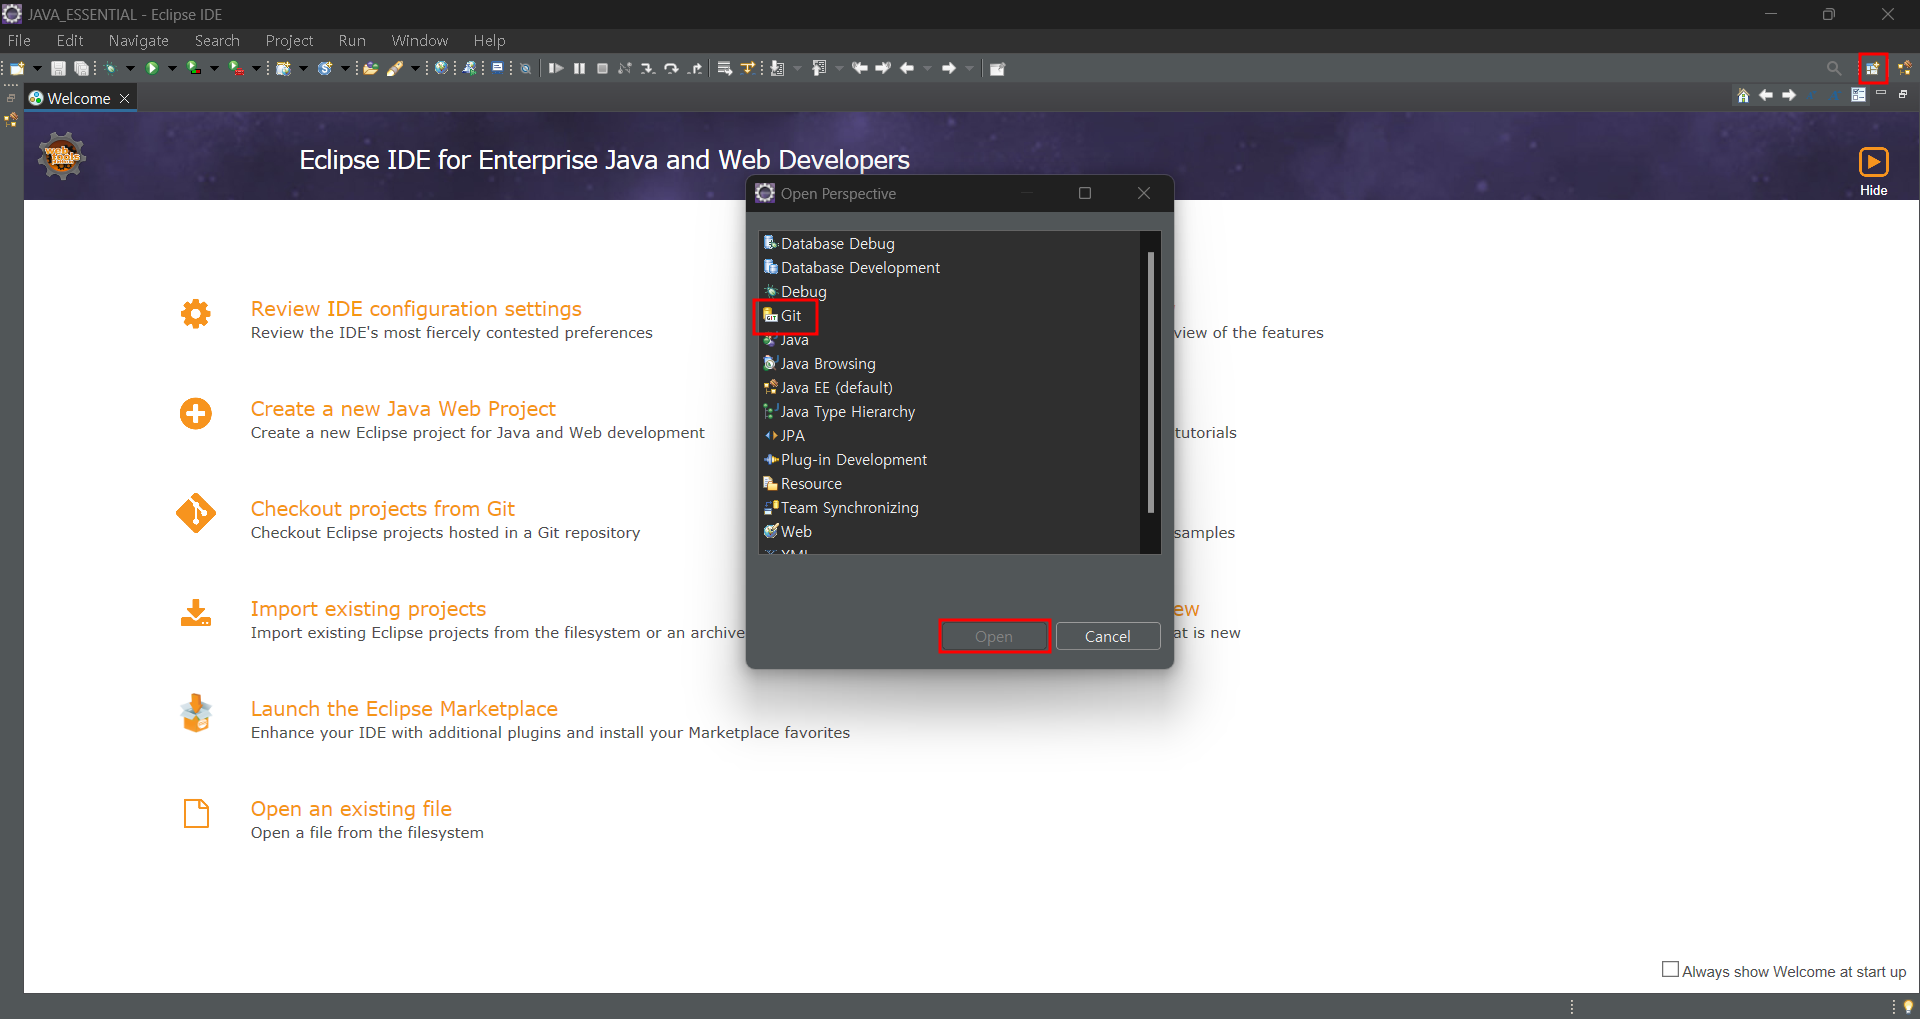Close the Welcome tab
Screen dimensions: 1920x1019
(125, 98)
